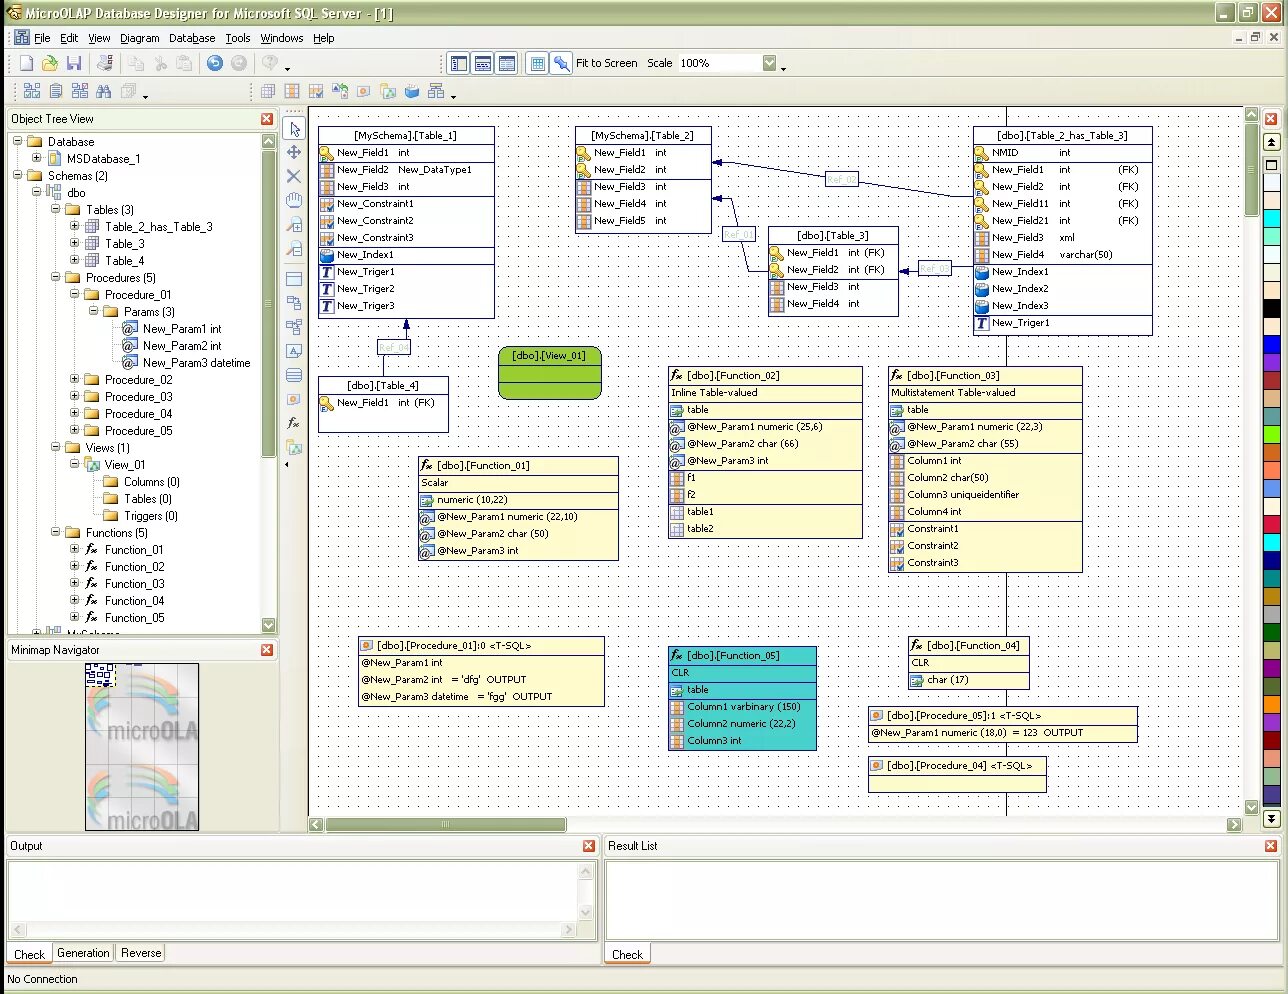Screen dimensions: 1288x994
Task: Expand the Procedure_02 tree node
Action: click(74, 380)
